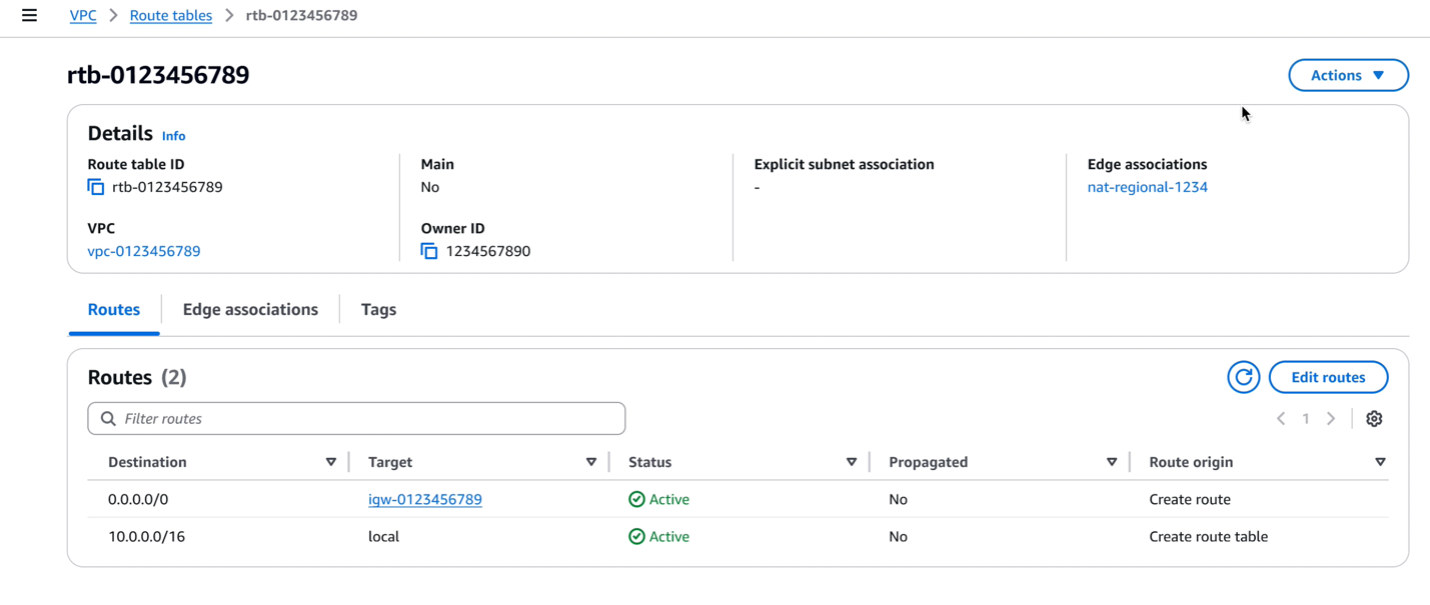
Task: Copy the Owner ID value
Action: [x=429, y=251]
